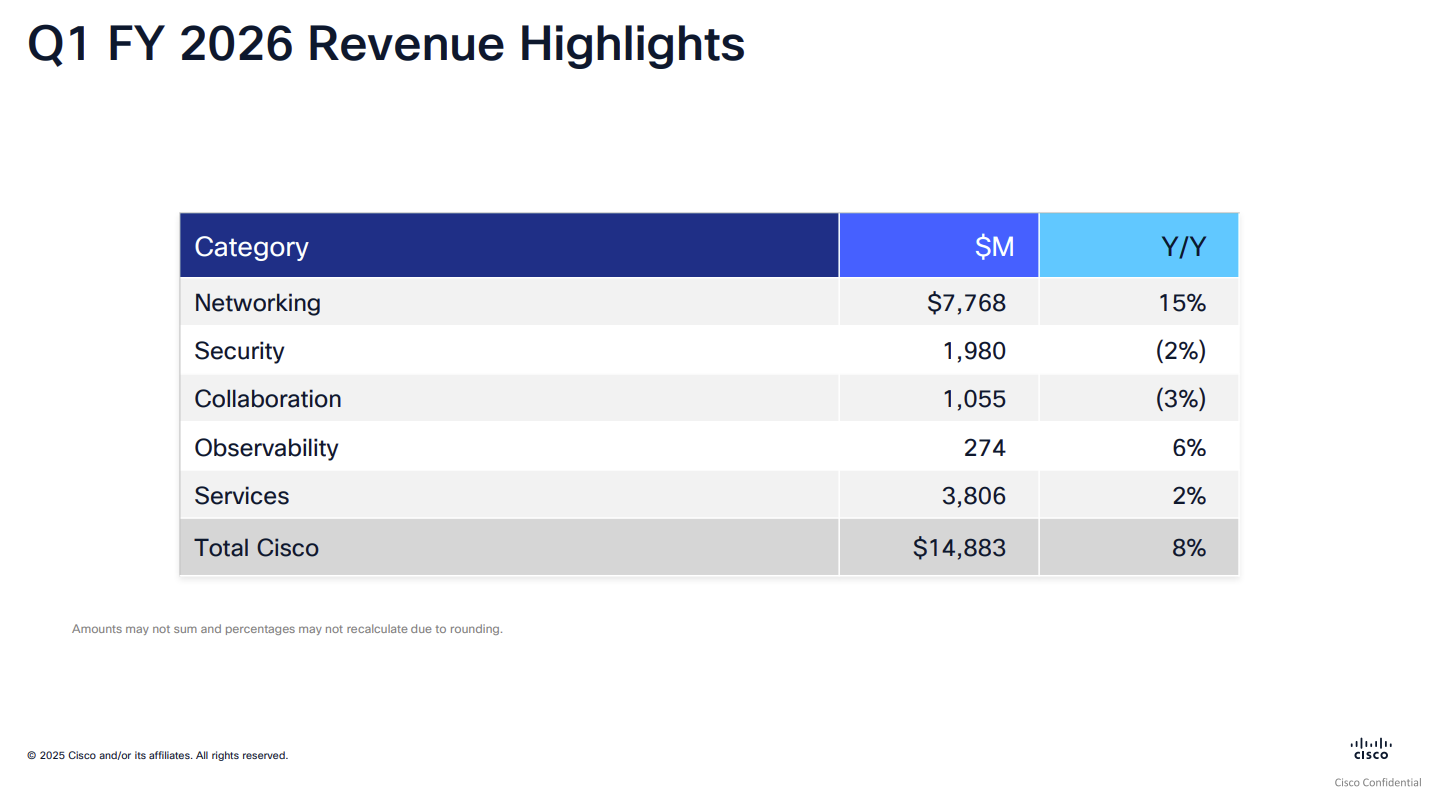
Task: Select the Networking row label
Action: point(257,303)
